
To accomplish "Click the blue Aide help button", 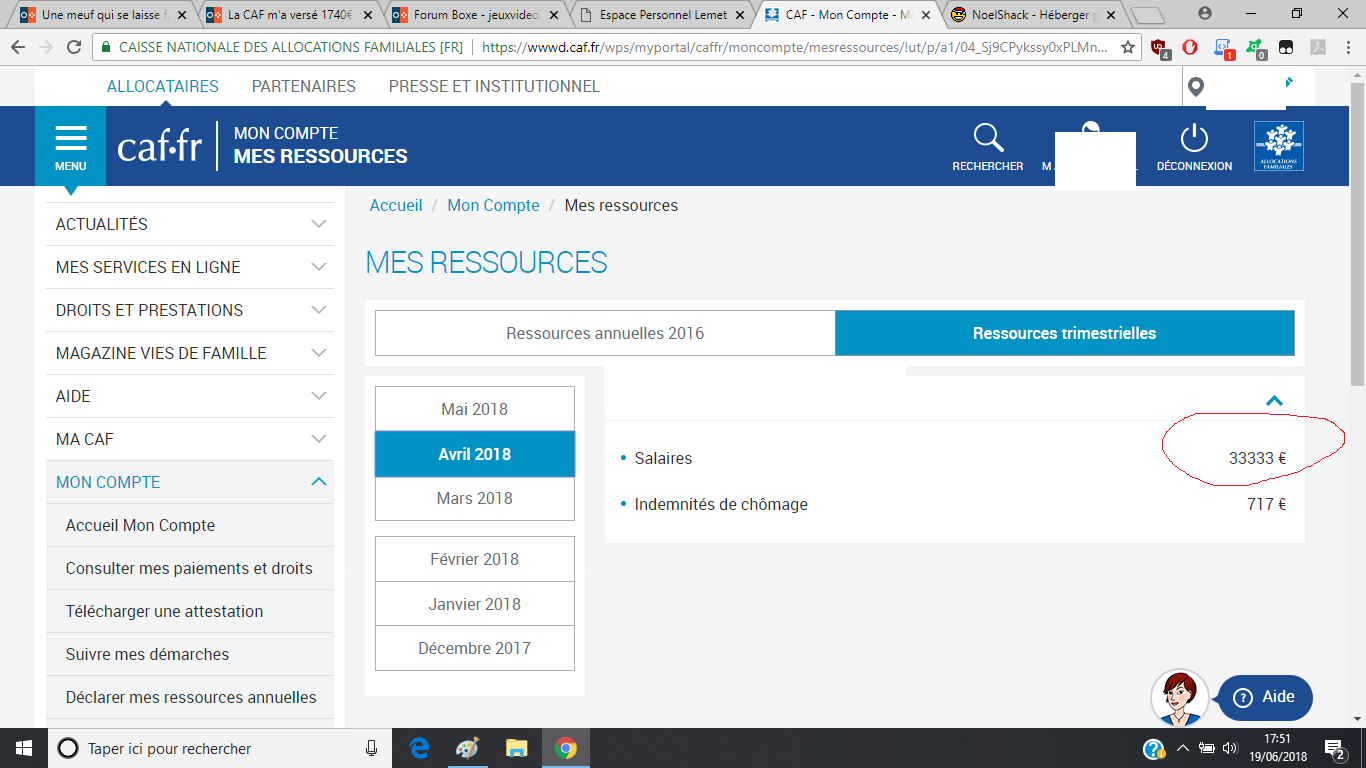I will click(1265, 697).
